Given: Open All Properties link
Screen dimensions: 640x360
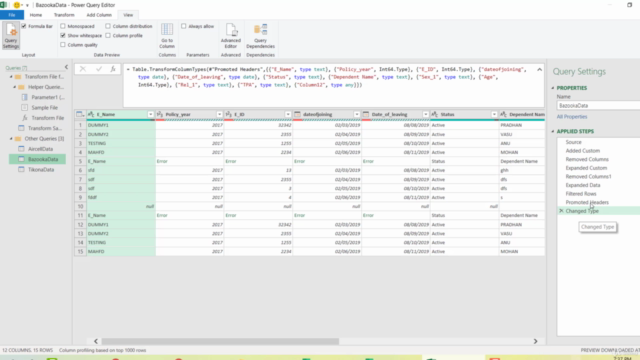Looking at the screenshot, I should click(x=572, y=117).
